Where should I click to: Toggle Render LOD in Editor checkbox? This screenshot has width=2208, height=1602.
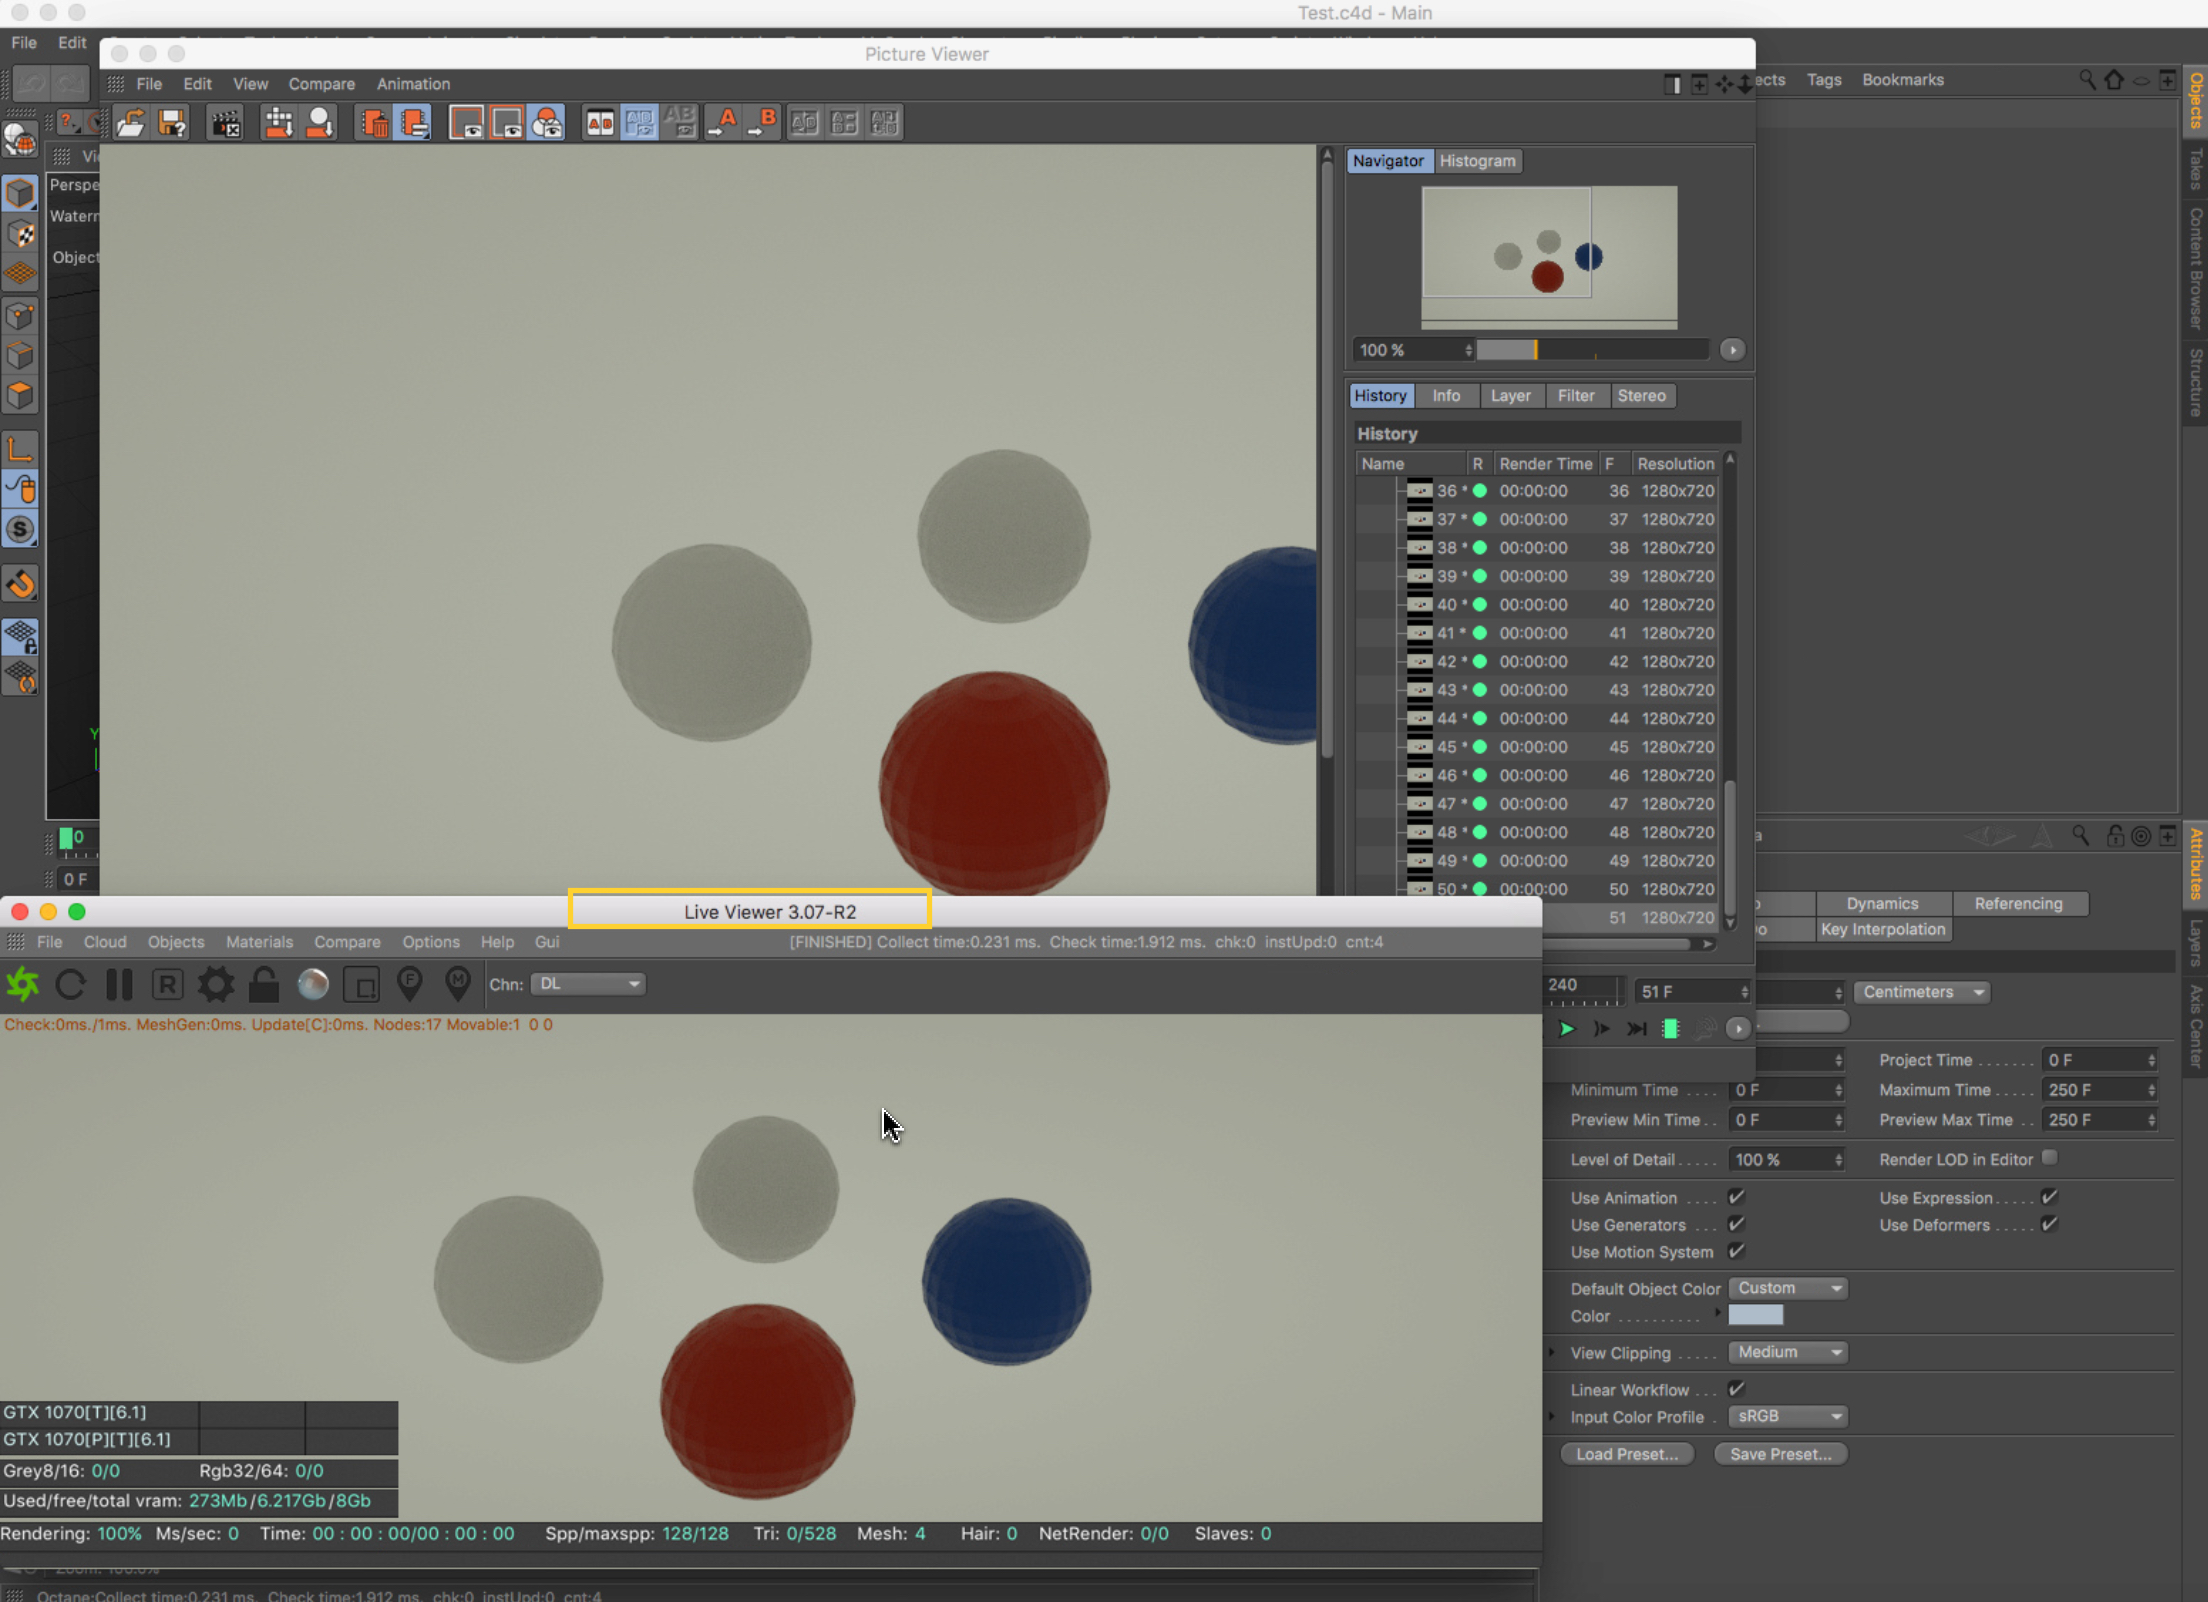click(2049, 1158)
